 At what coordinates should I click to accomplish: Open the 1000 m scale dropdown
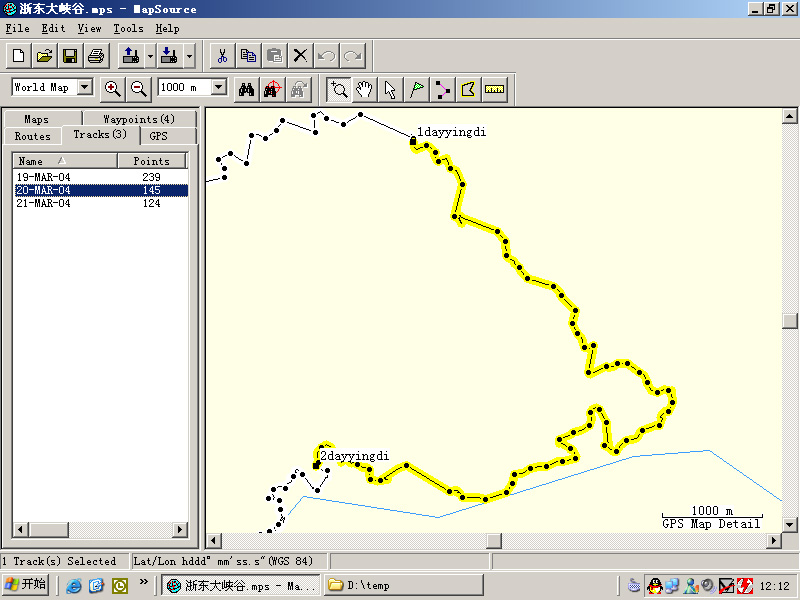coord(219,88)
